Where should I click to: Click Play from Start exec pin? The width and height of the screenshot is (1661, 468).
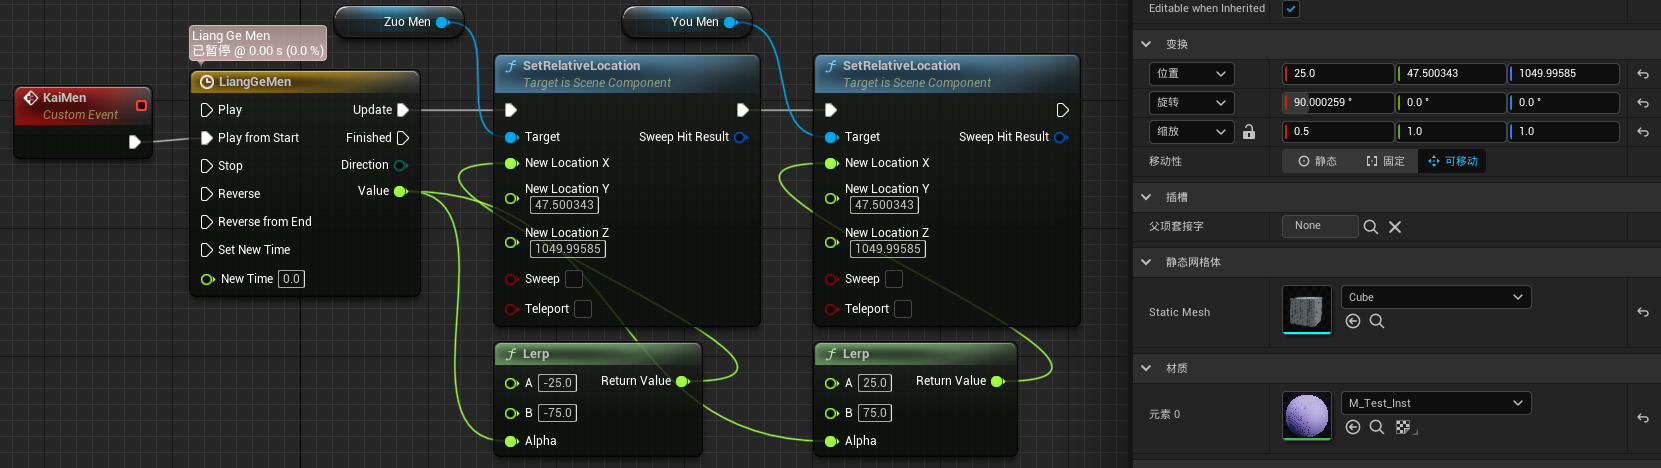point(207,138)
